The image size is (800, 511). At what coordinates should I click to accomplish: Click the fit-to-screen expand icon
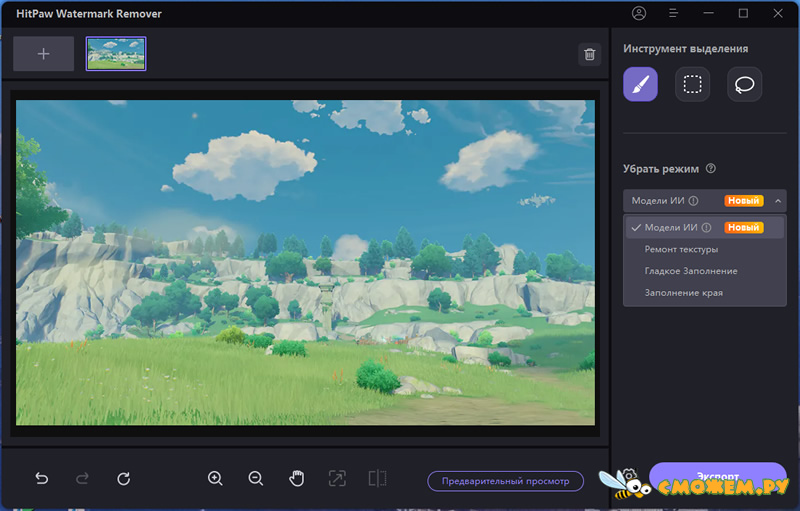pos(337,478)
